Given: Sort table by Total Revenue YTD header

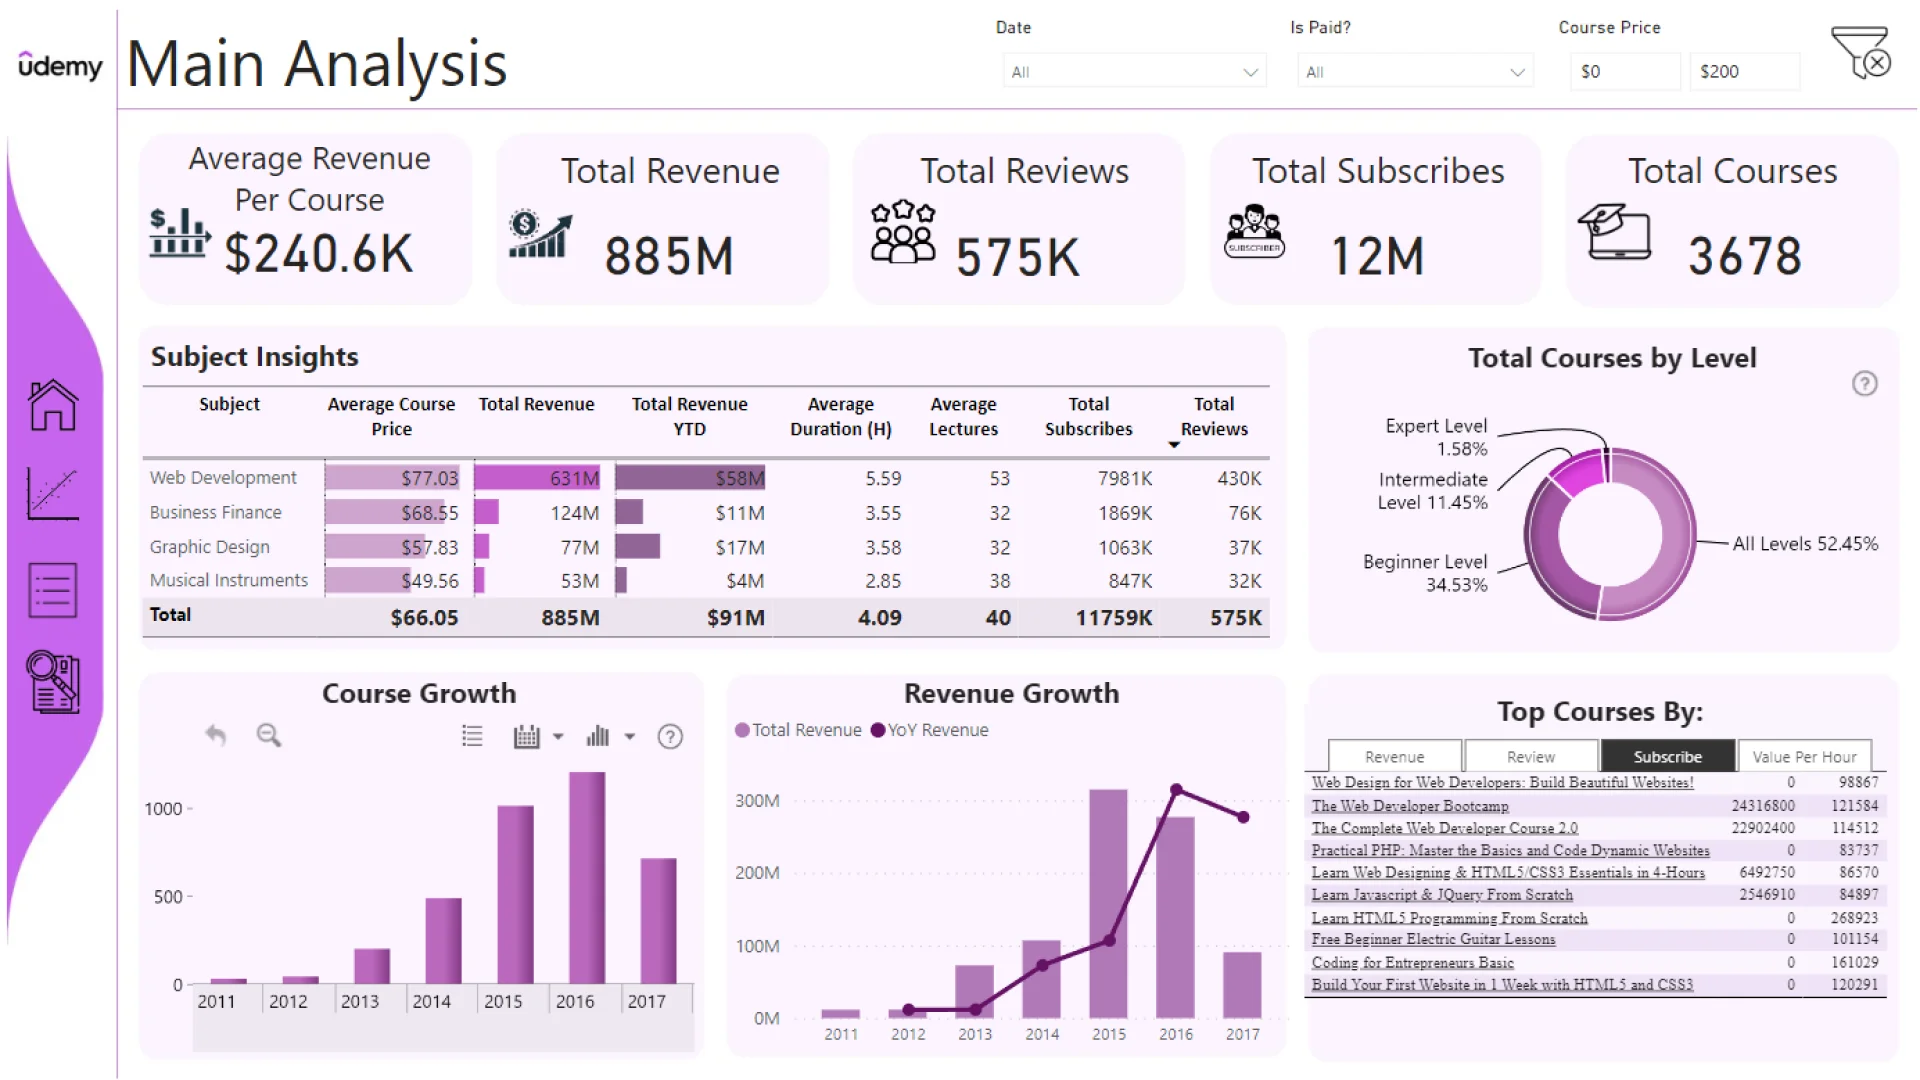Looking at the screenshot, I should 690,416.
